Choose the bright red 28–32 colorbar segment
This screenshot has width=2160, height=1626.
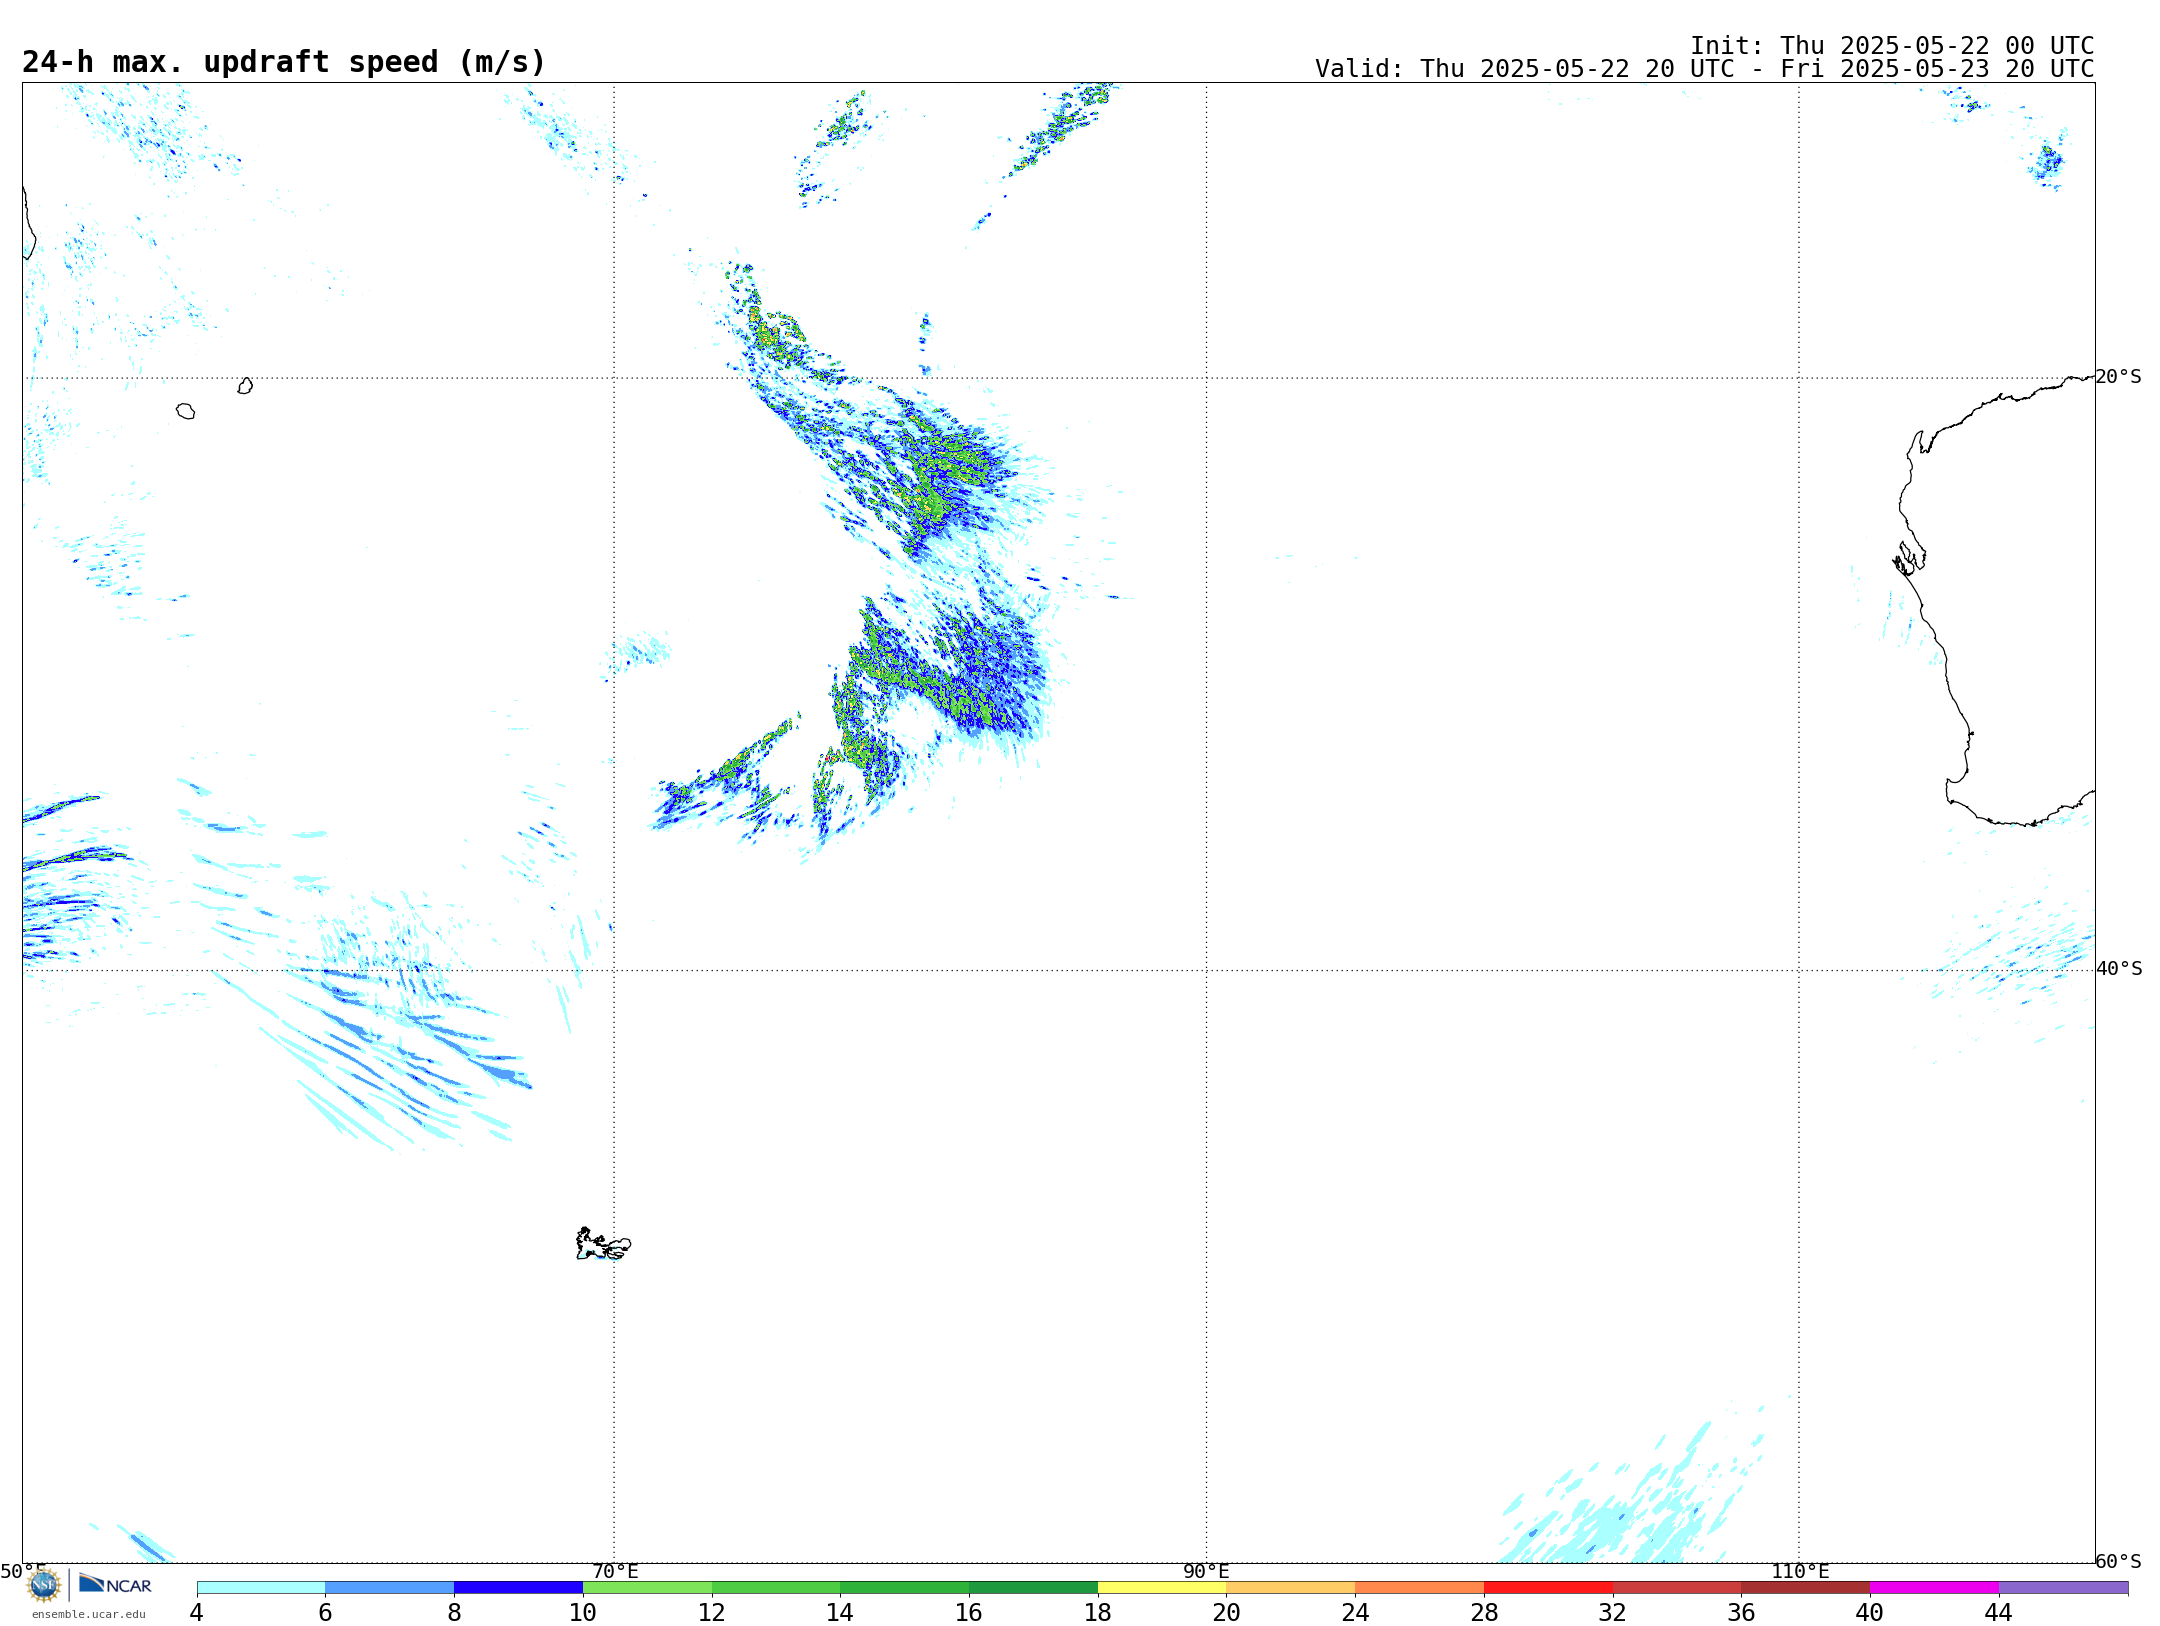(1548, 1588)
